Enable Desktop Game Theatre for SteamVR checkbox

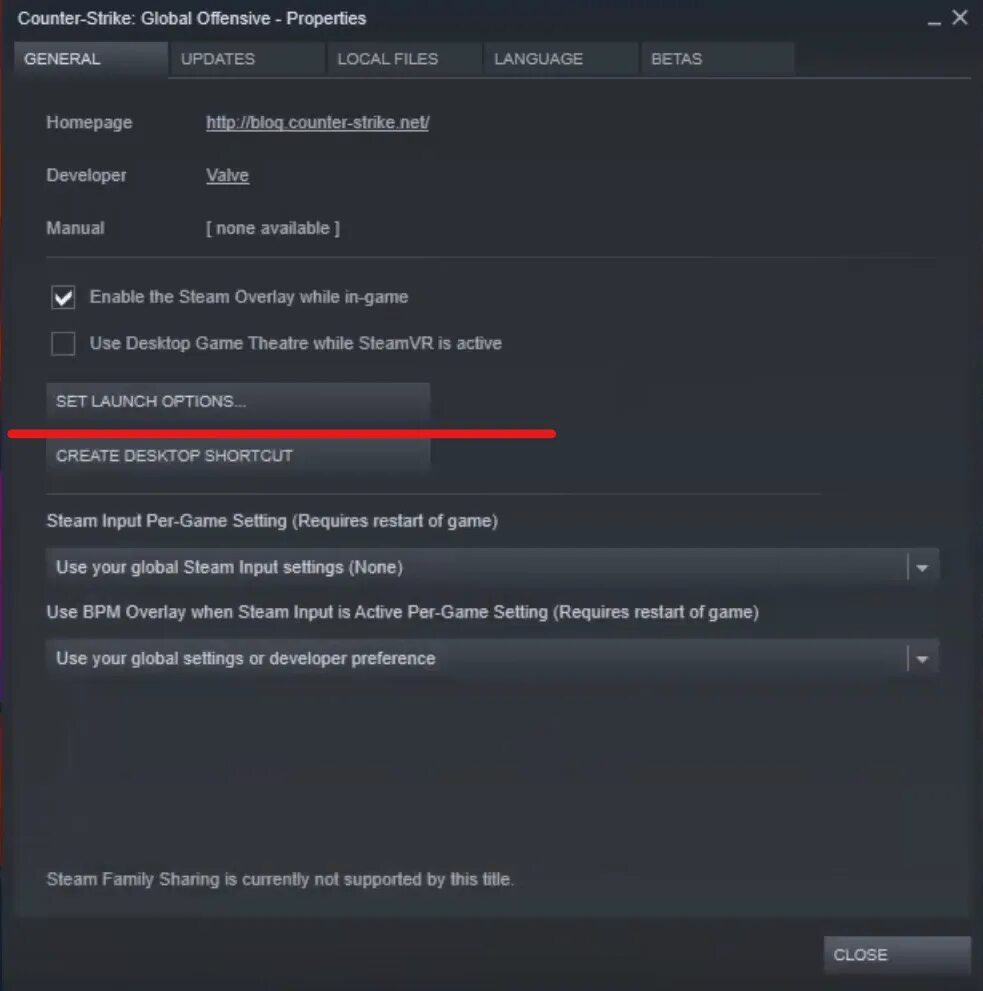pyautogui.click(x=63, y=343)
